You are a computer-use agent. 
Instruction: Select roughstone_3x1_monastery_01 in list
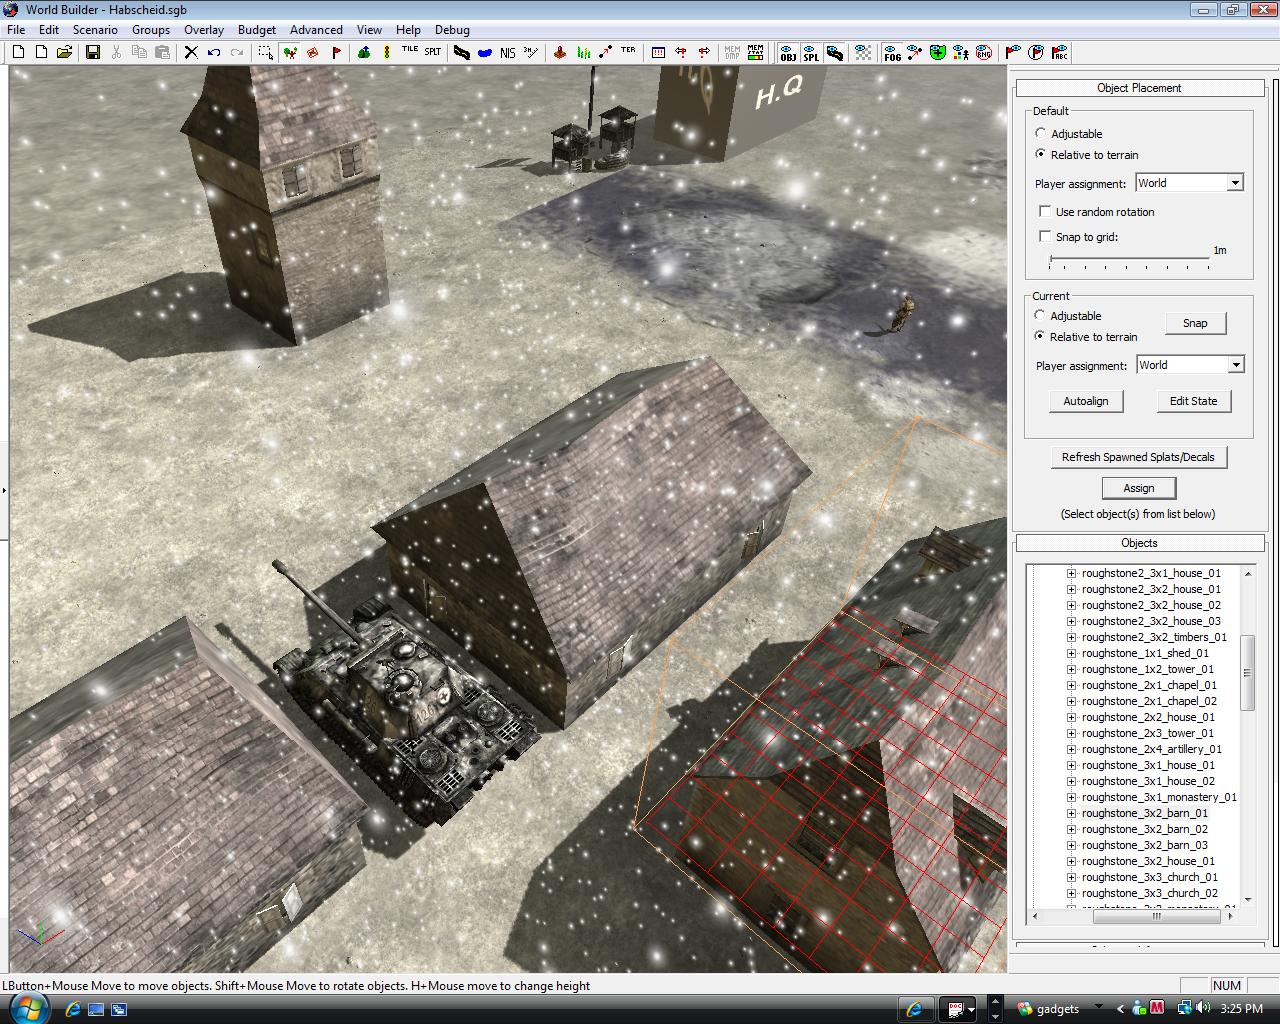point(1159,797)
